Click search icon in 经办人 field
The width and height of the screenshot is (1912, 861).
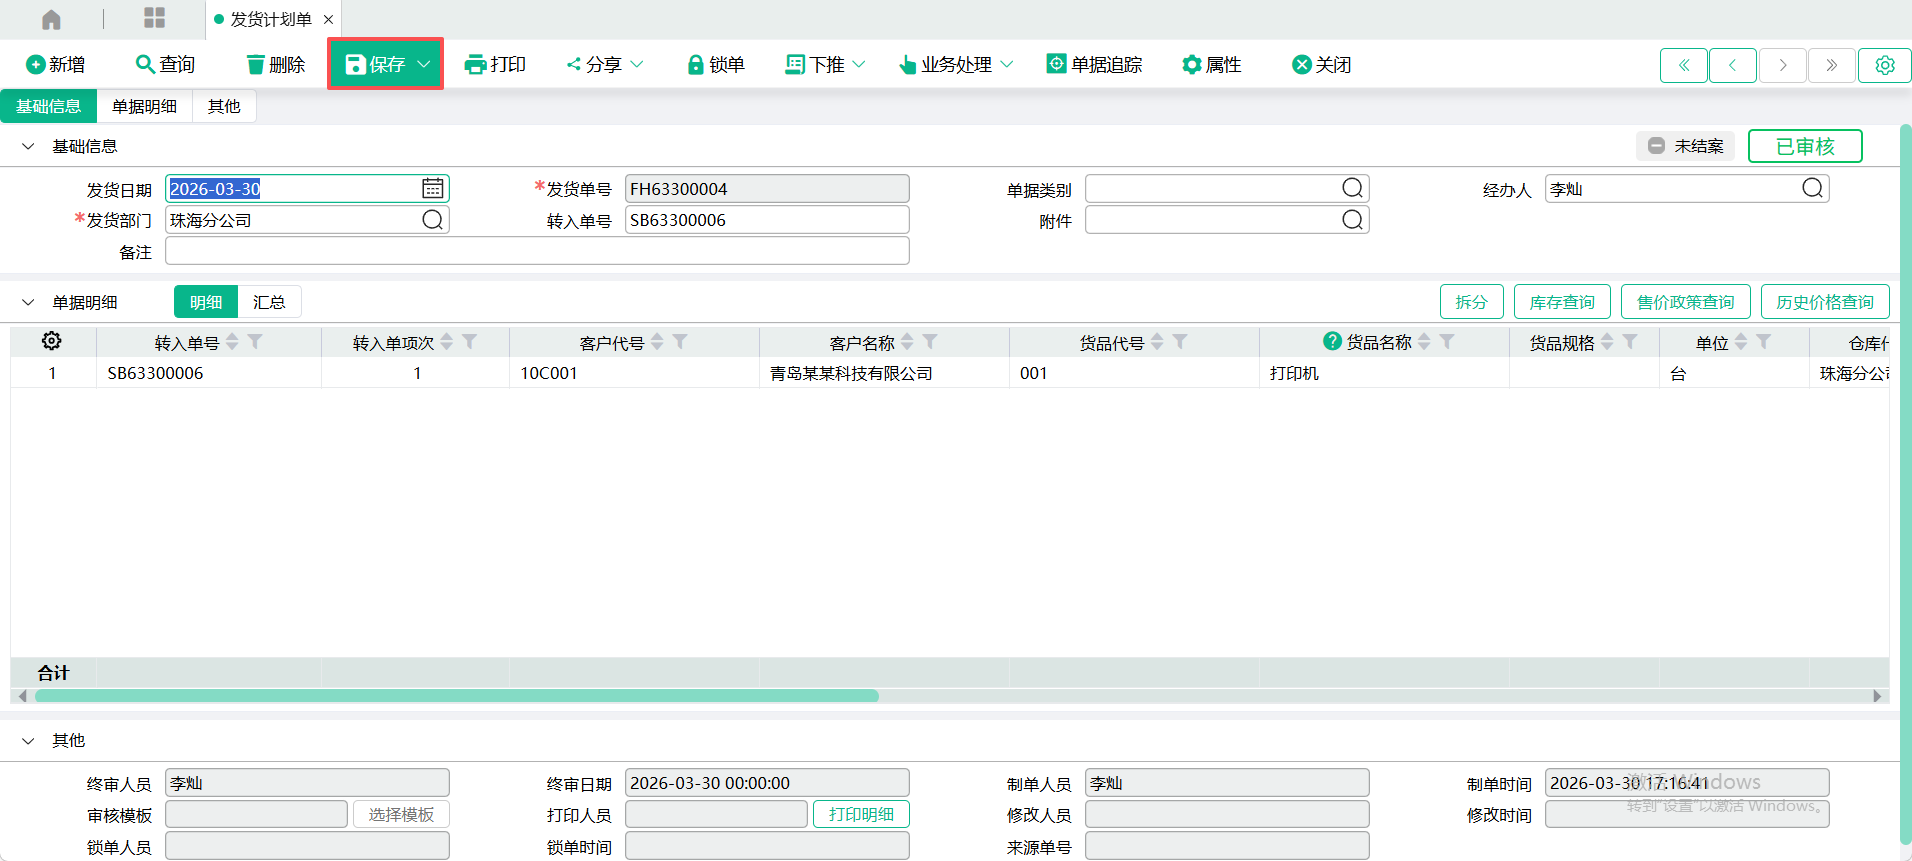tap(1812, 189)
